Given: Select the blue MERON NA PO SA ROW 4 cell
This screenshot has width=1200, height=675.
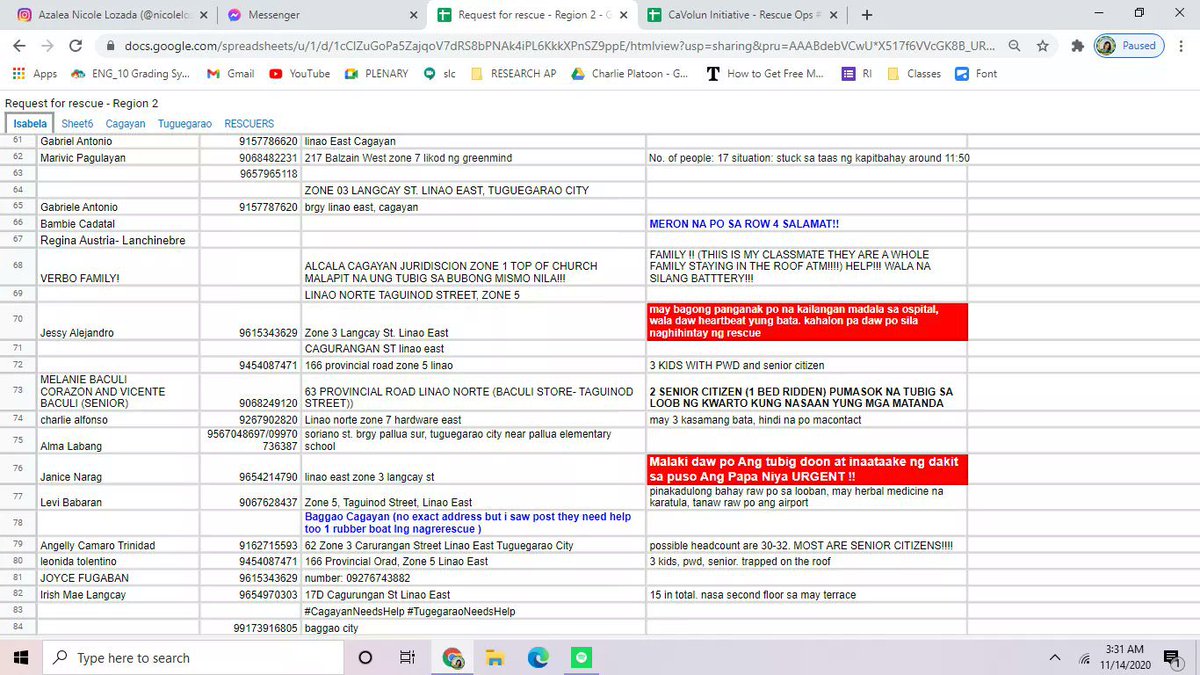Looking at the screenshot, I should 806,224.
